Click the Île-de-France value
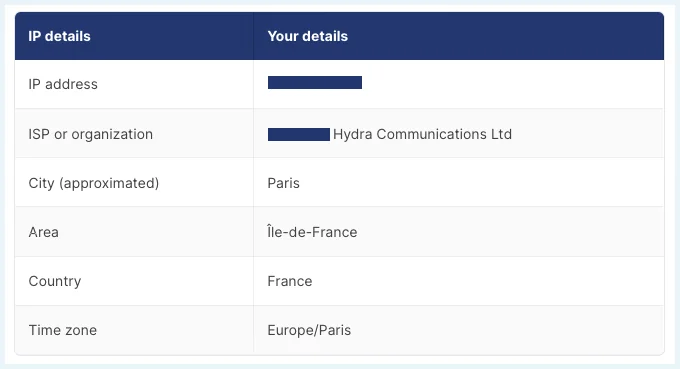This screenshot has width=680, height=369. (x=312, y=232)
